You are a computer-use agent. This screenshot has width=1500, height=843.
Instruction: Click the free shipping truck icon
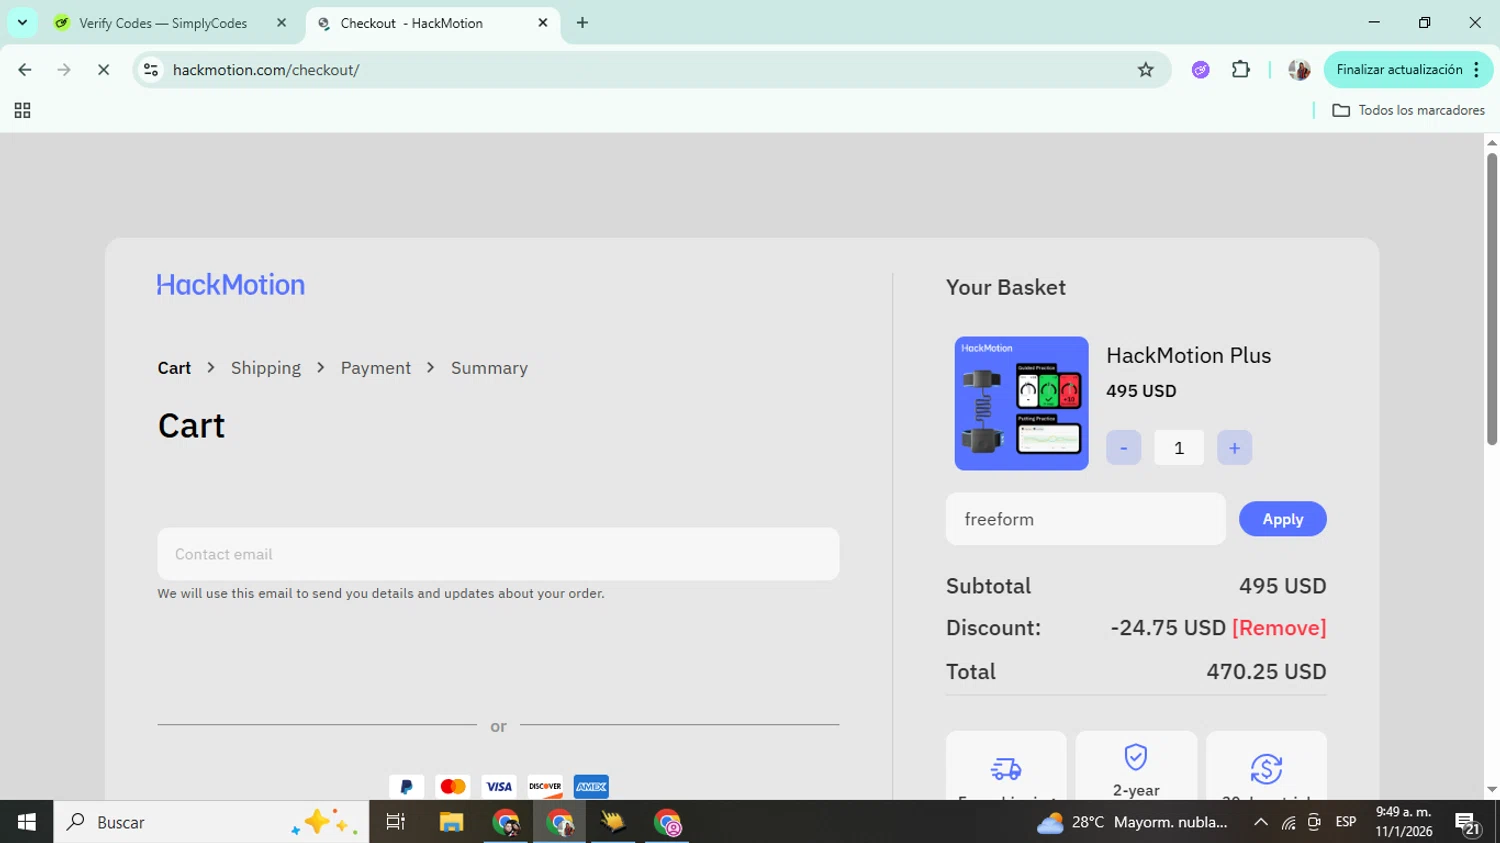click(1006, 768)
